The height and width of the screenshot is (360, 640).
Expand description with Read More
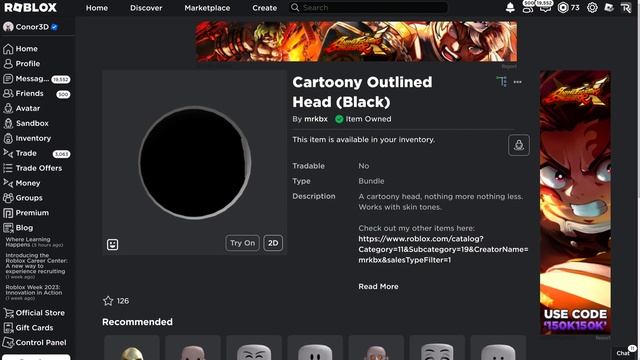378,287
